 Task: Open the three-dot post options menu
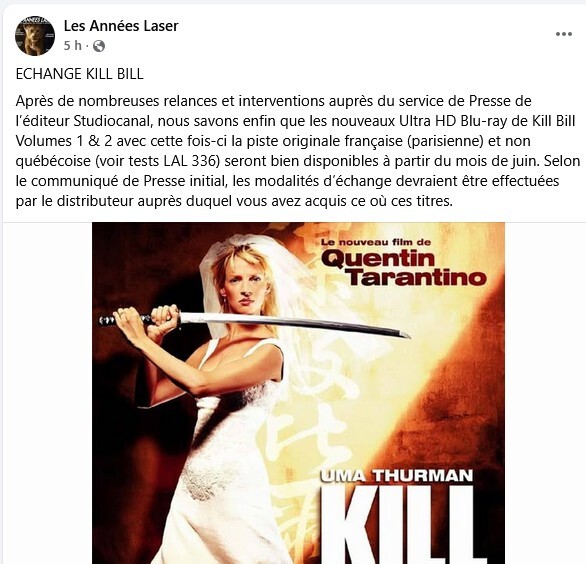click(x=564, y=34)
